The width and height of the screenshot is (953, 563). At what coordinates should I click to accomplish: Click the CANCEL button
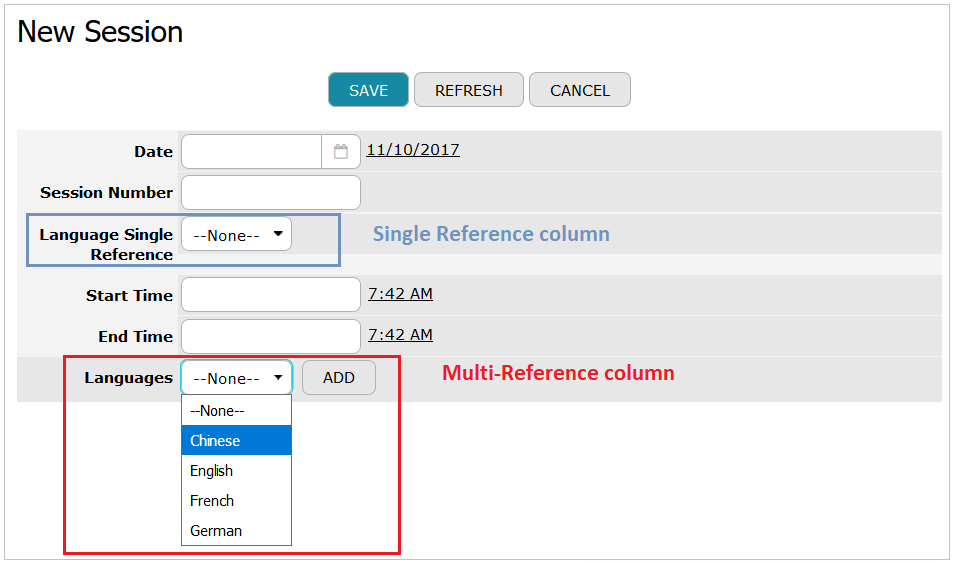point(580,90)
